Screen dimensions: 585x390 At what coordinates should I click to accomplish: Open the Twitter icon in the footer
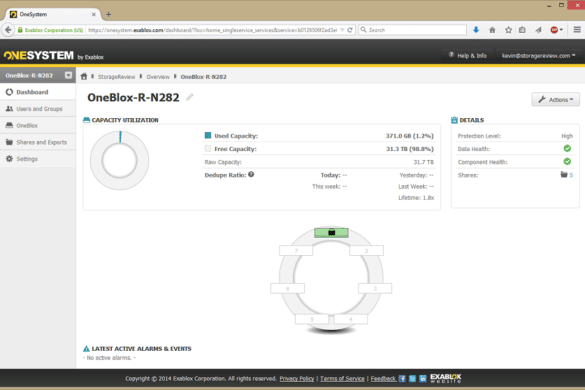(x=412, y=378)
